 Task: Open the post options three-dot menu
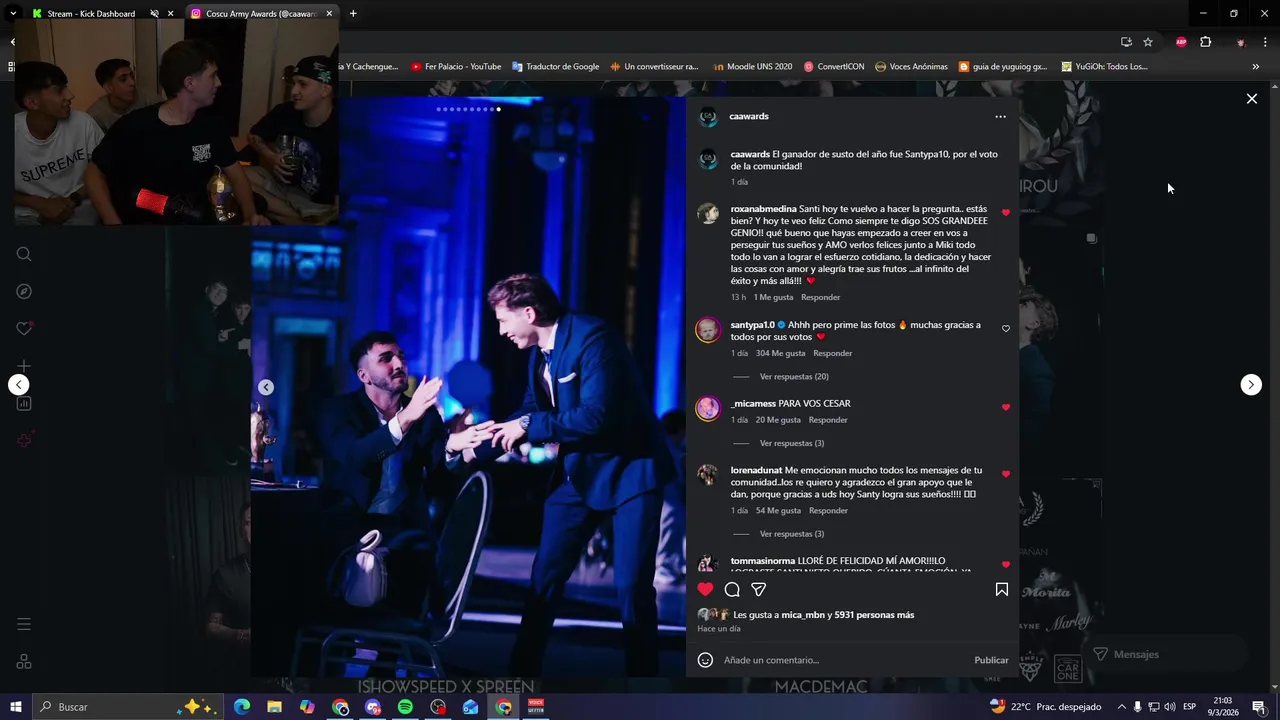(x=1000, y=117)
